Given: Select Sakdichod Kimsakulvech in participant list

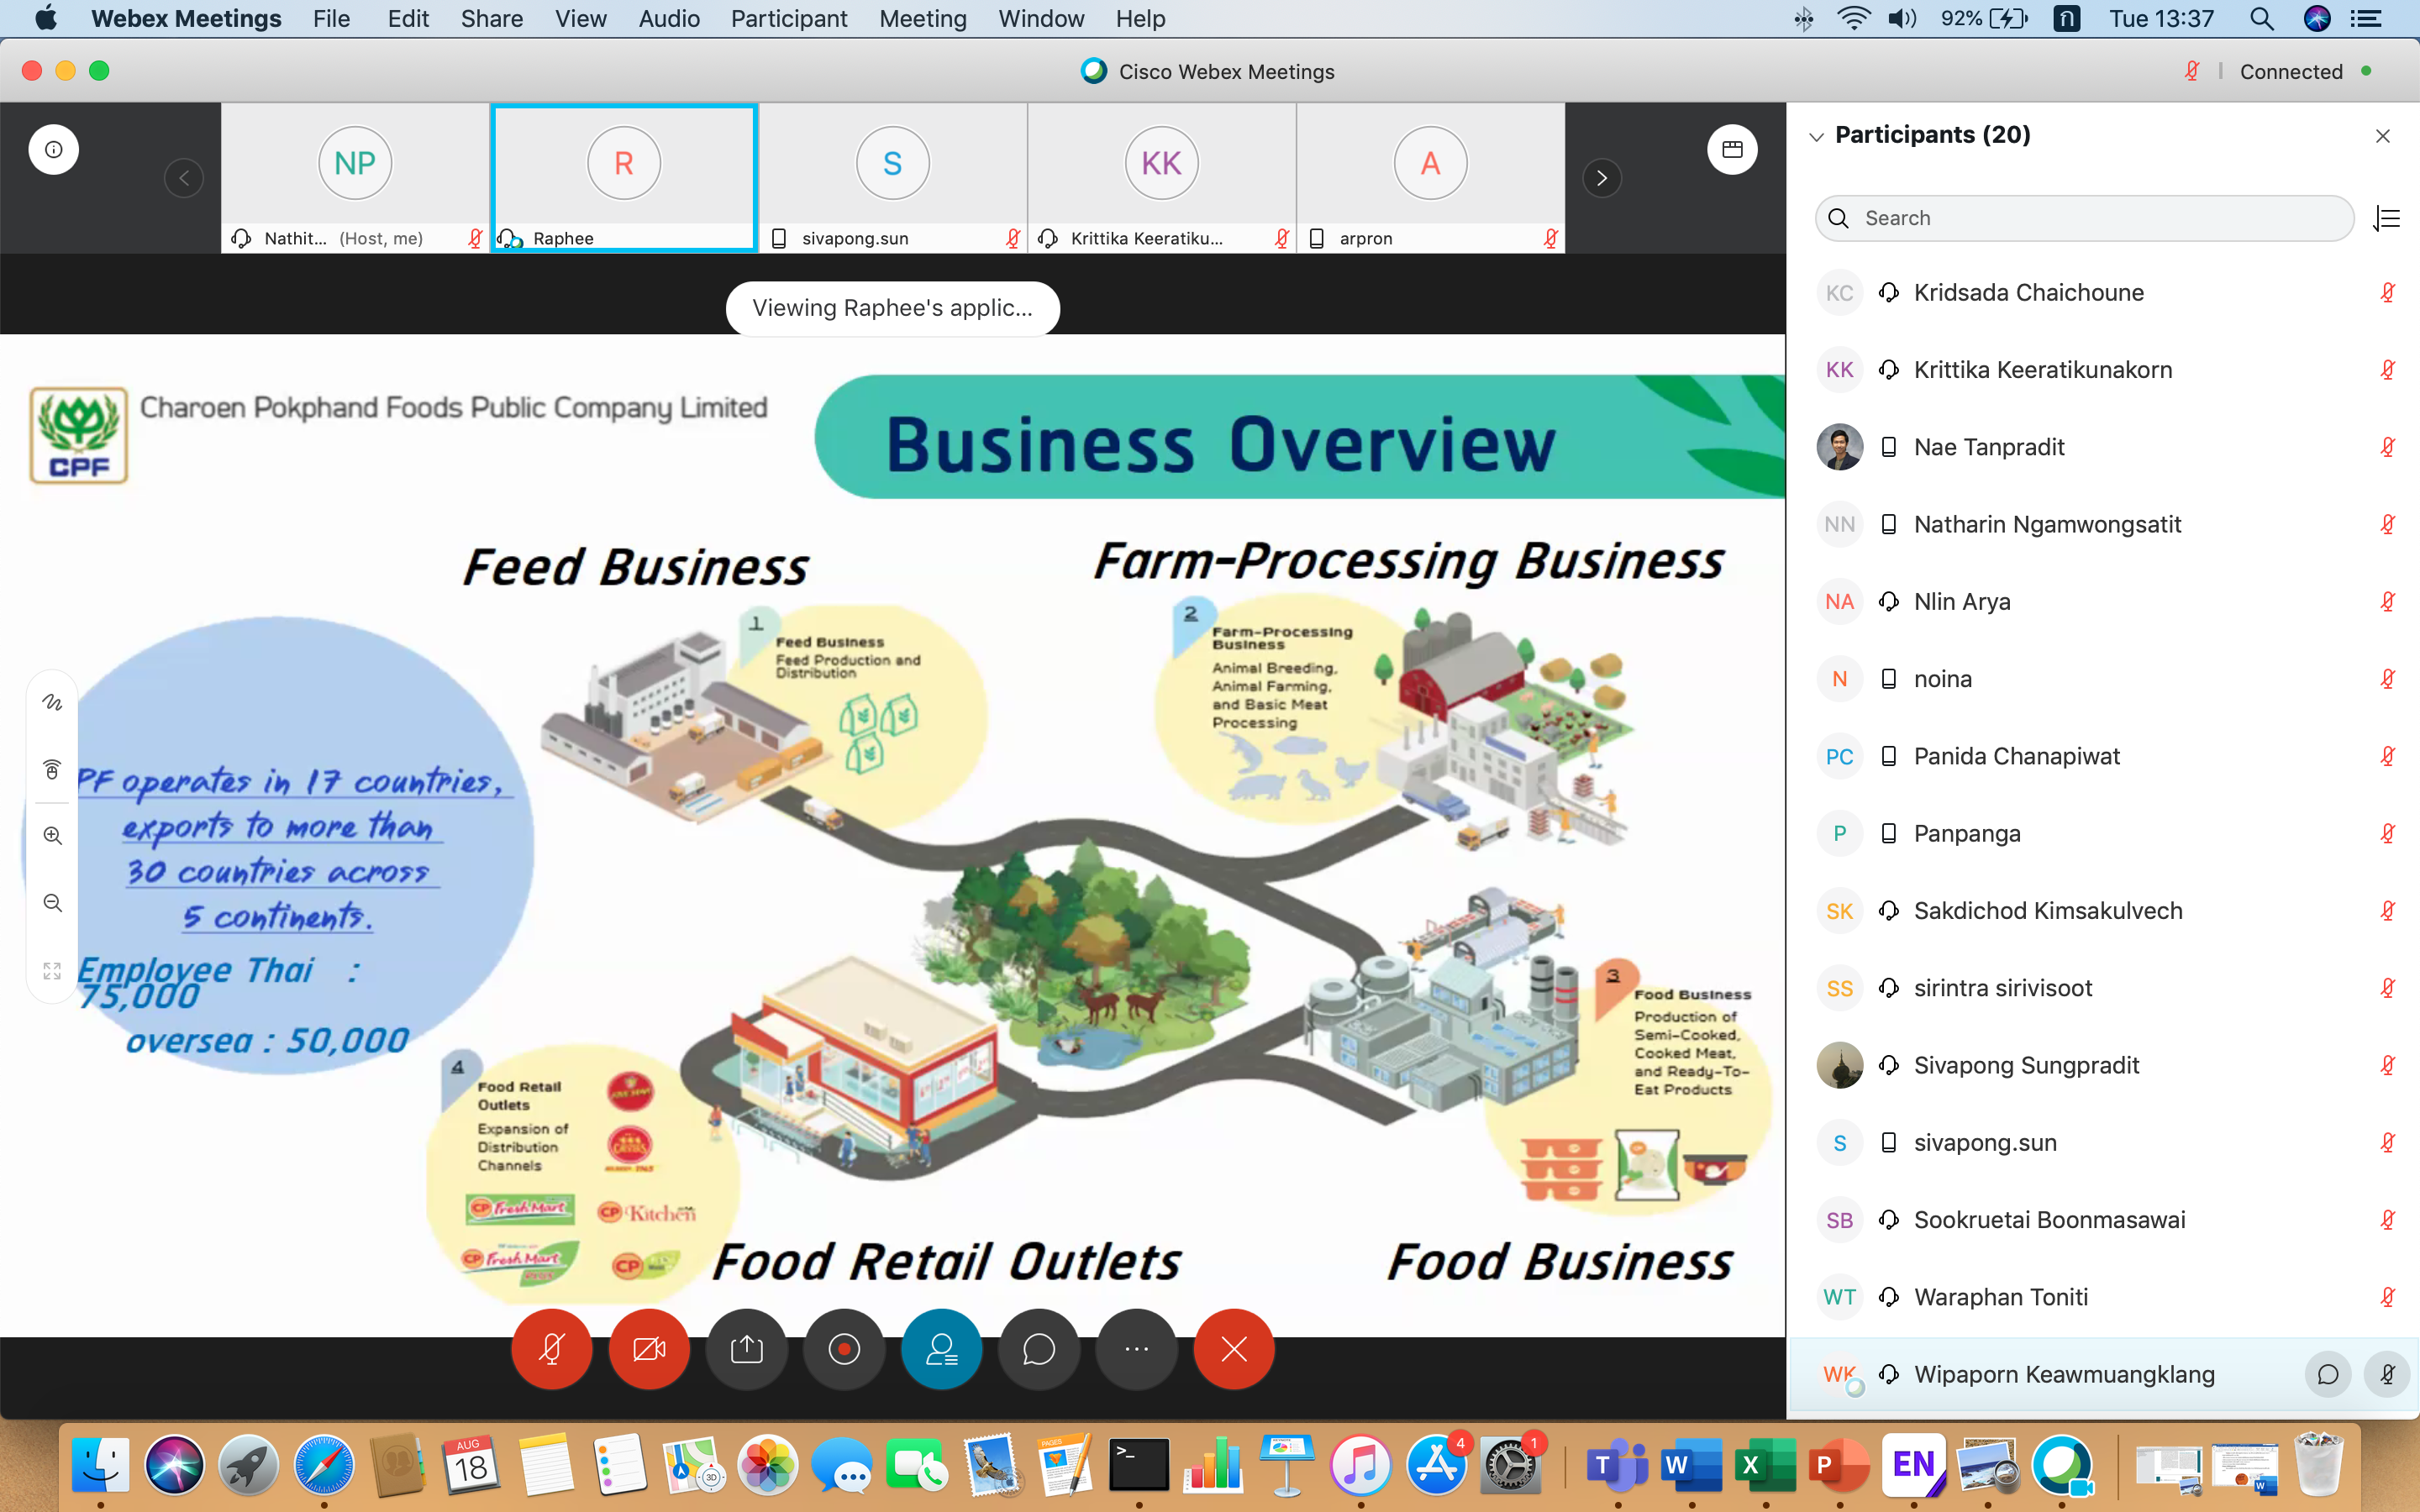Looking at the screenshot, I should click(x=2103, y=911).
